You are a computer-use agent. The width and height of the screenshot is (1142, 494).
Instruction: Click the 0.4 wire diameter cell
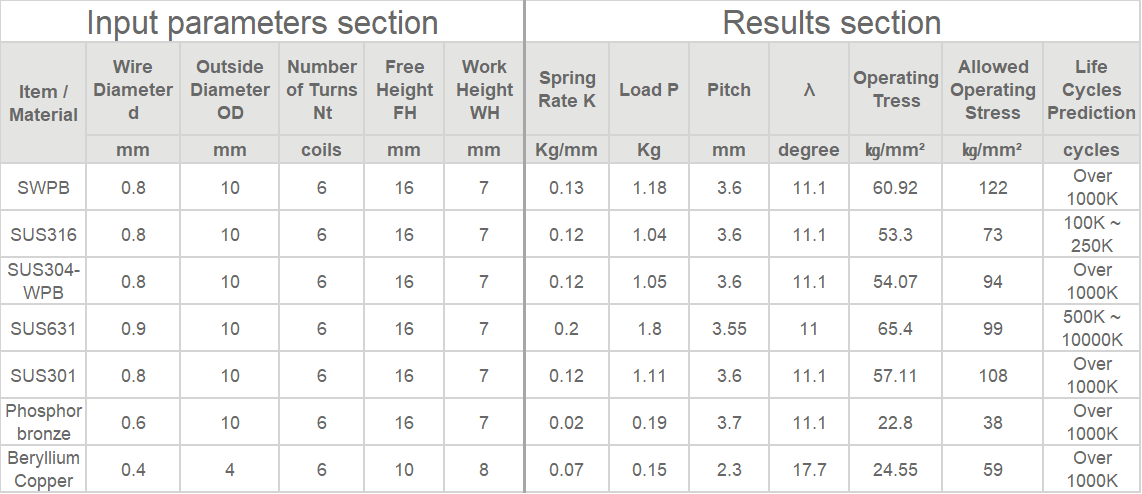coord(133,469)
